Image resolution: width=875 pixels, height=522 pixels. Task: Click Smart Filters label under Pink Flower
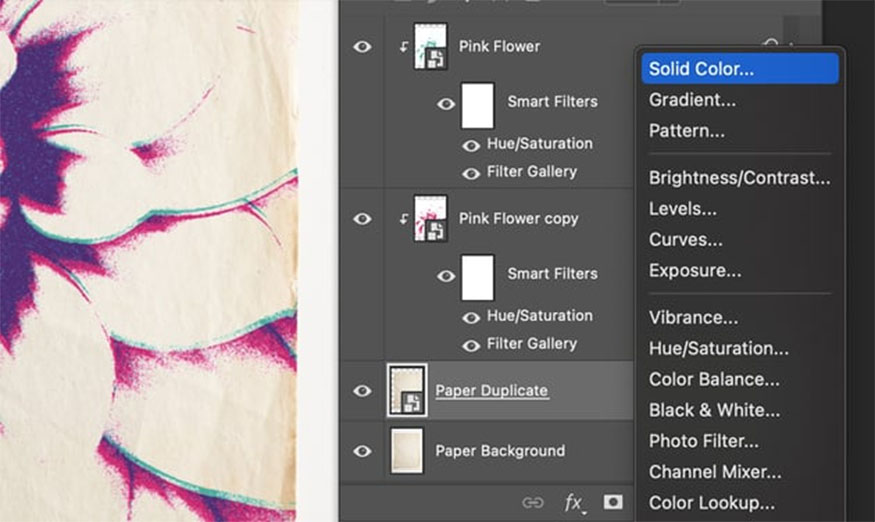click(x=552, y=102)
